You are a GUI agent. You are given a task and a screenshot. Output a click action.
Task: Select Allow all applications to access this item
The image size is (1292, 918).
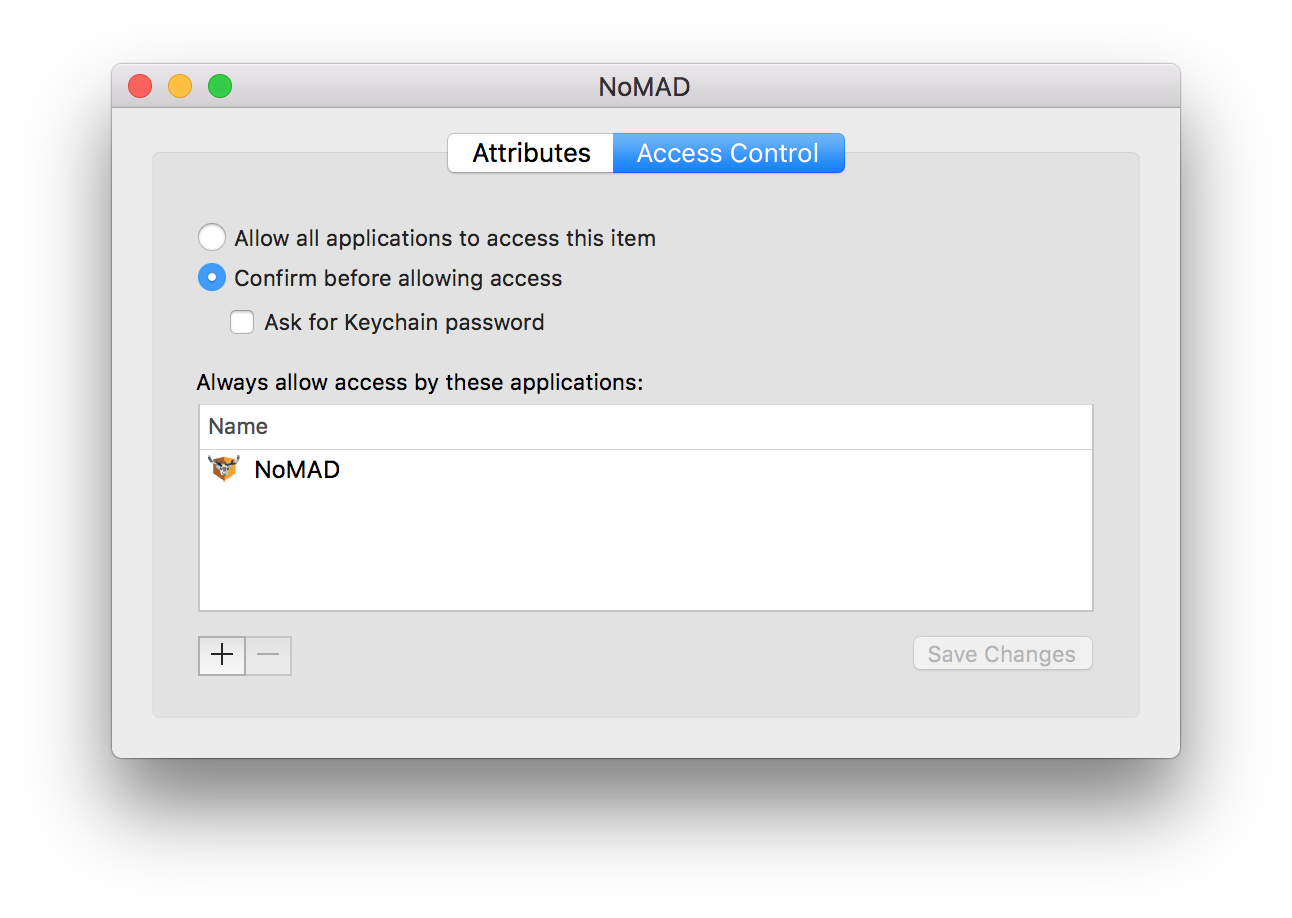pos(212,238)
